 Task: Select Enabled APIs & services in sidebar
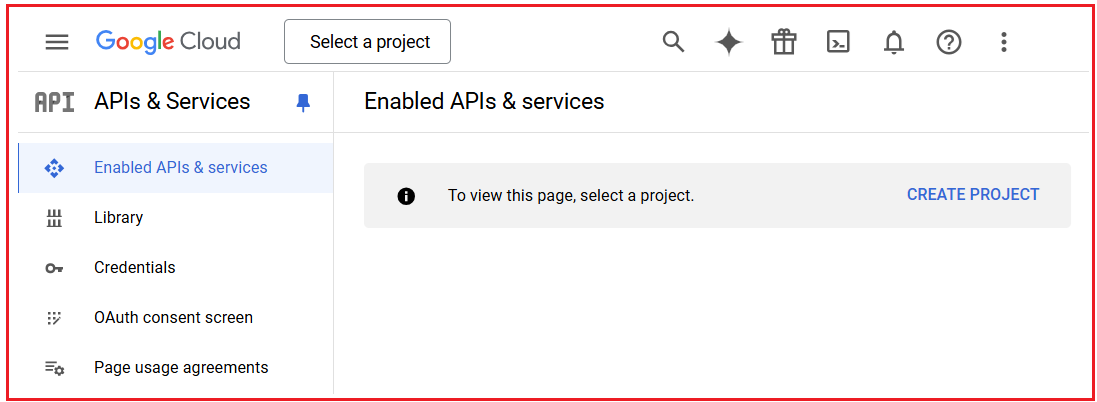[x=176, y=168]
